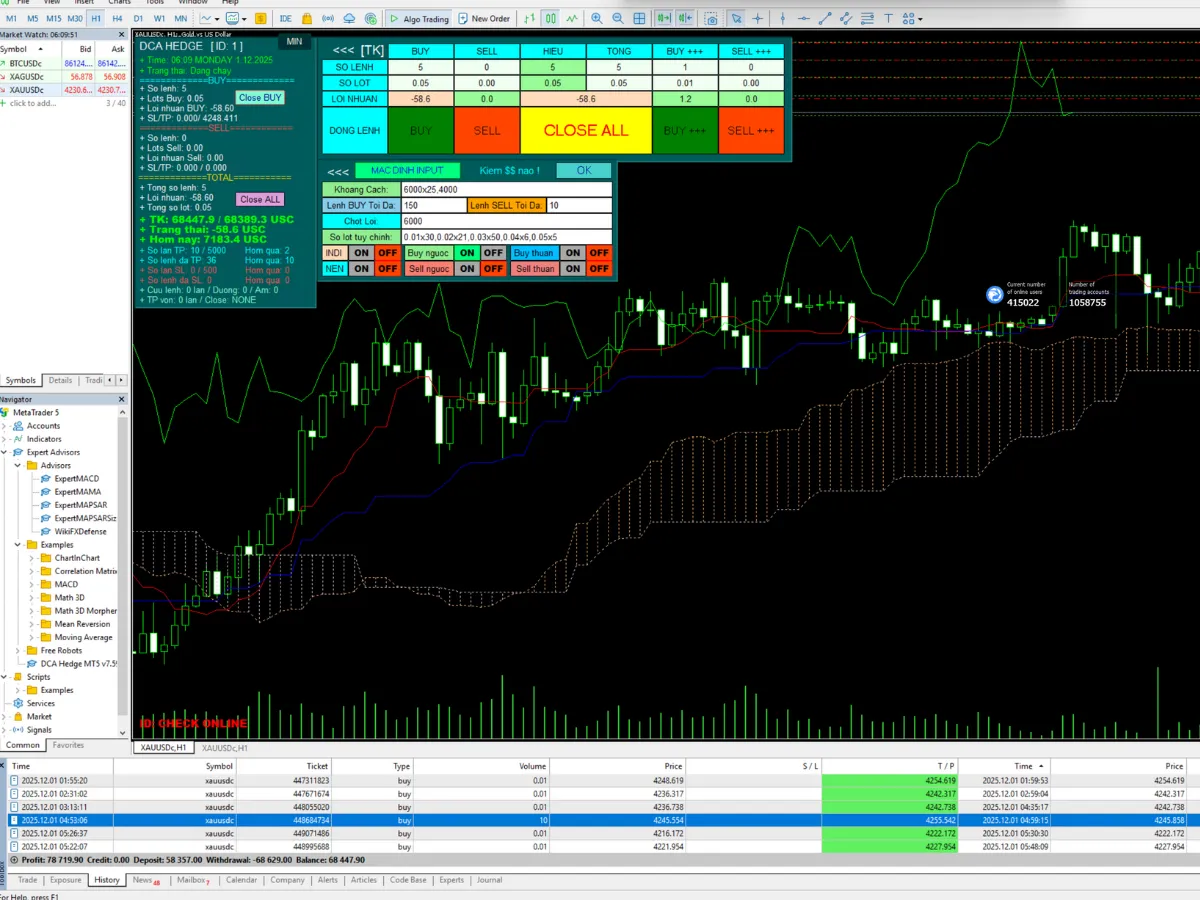Expand the Indicators node in Navigator

pyautogui.click(x=6, y=439)
